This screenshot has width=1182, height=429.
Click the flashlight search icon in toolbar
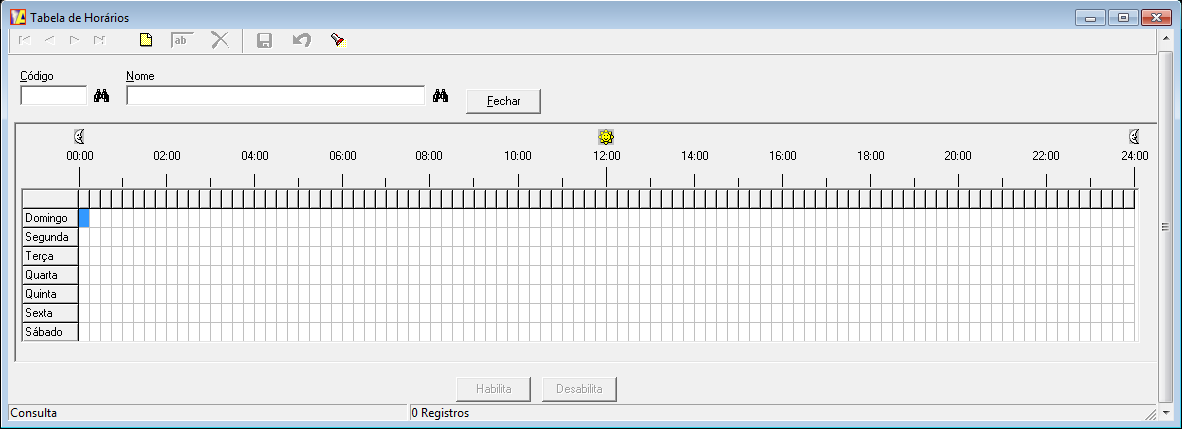pyautogui.click(x=337, y=40)
